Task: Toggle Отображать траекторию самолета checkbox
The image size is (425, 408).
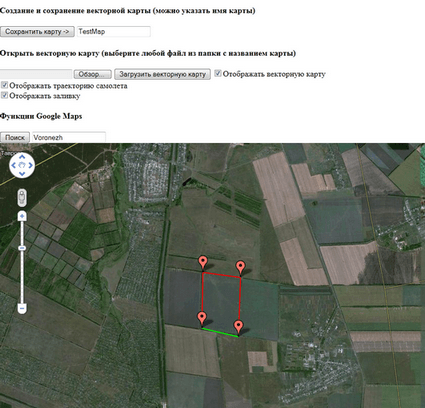Action: pos(4,85)
